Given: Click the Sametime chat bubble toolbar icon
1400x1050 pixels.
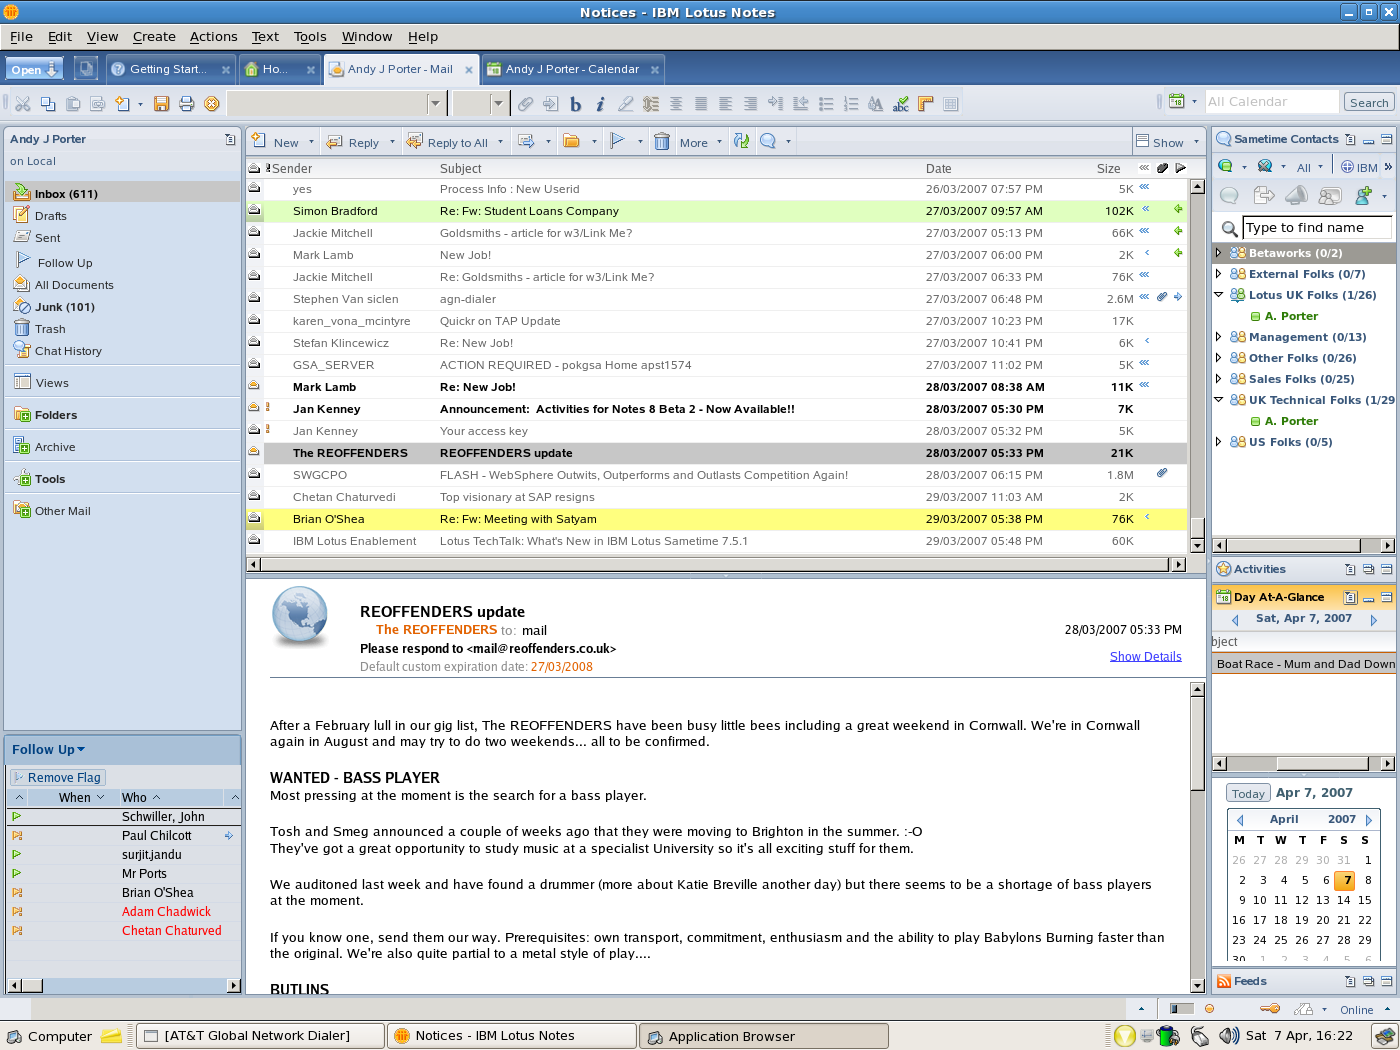Looking at the screenshot, I should pos(768,142).
